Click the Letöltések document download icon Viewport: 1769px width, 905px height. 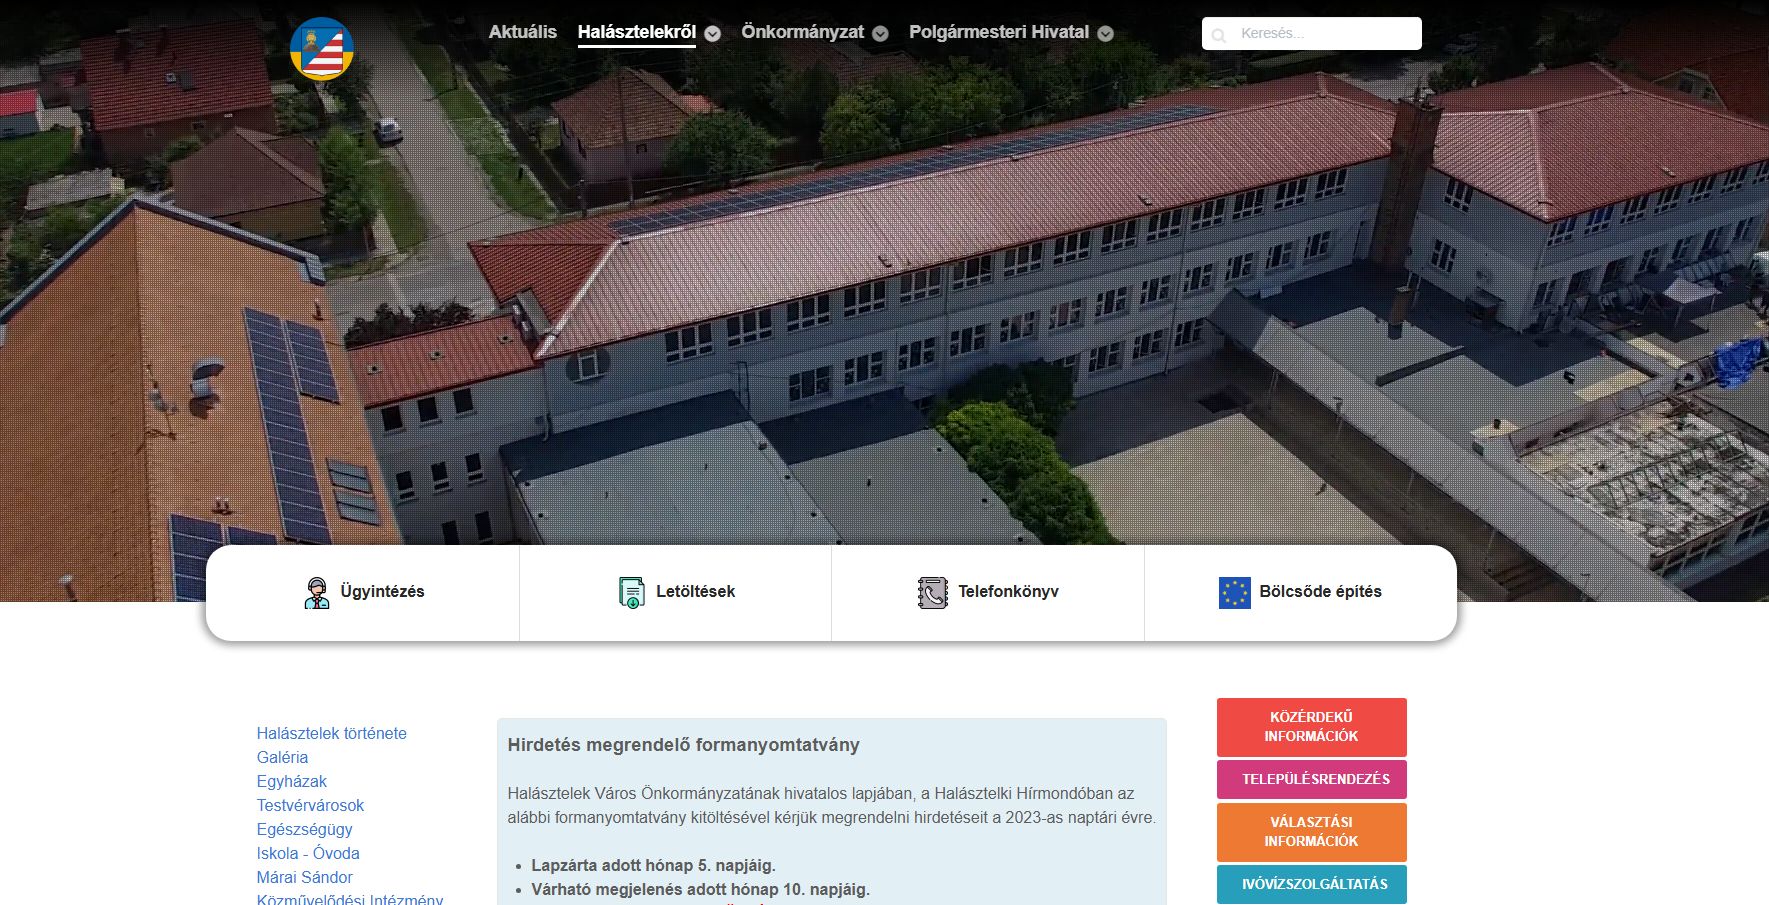point(631,593)
